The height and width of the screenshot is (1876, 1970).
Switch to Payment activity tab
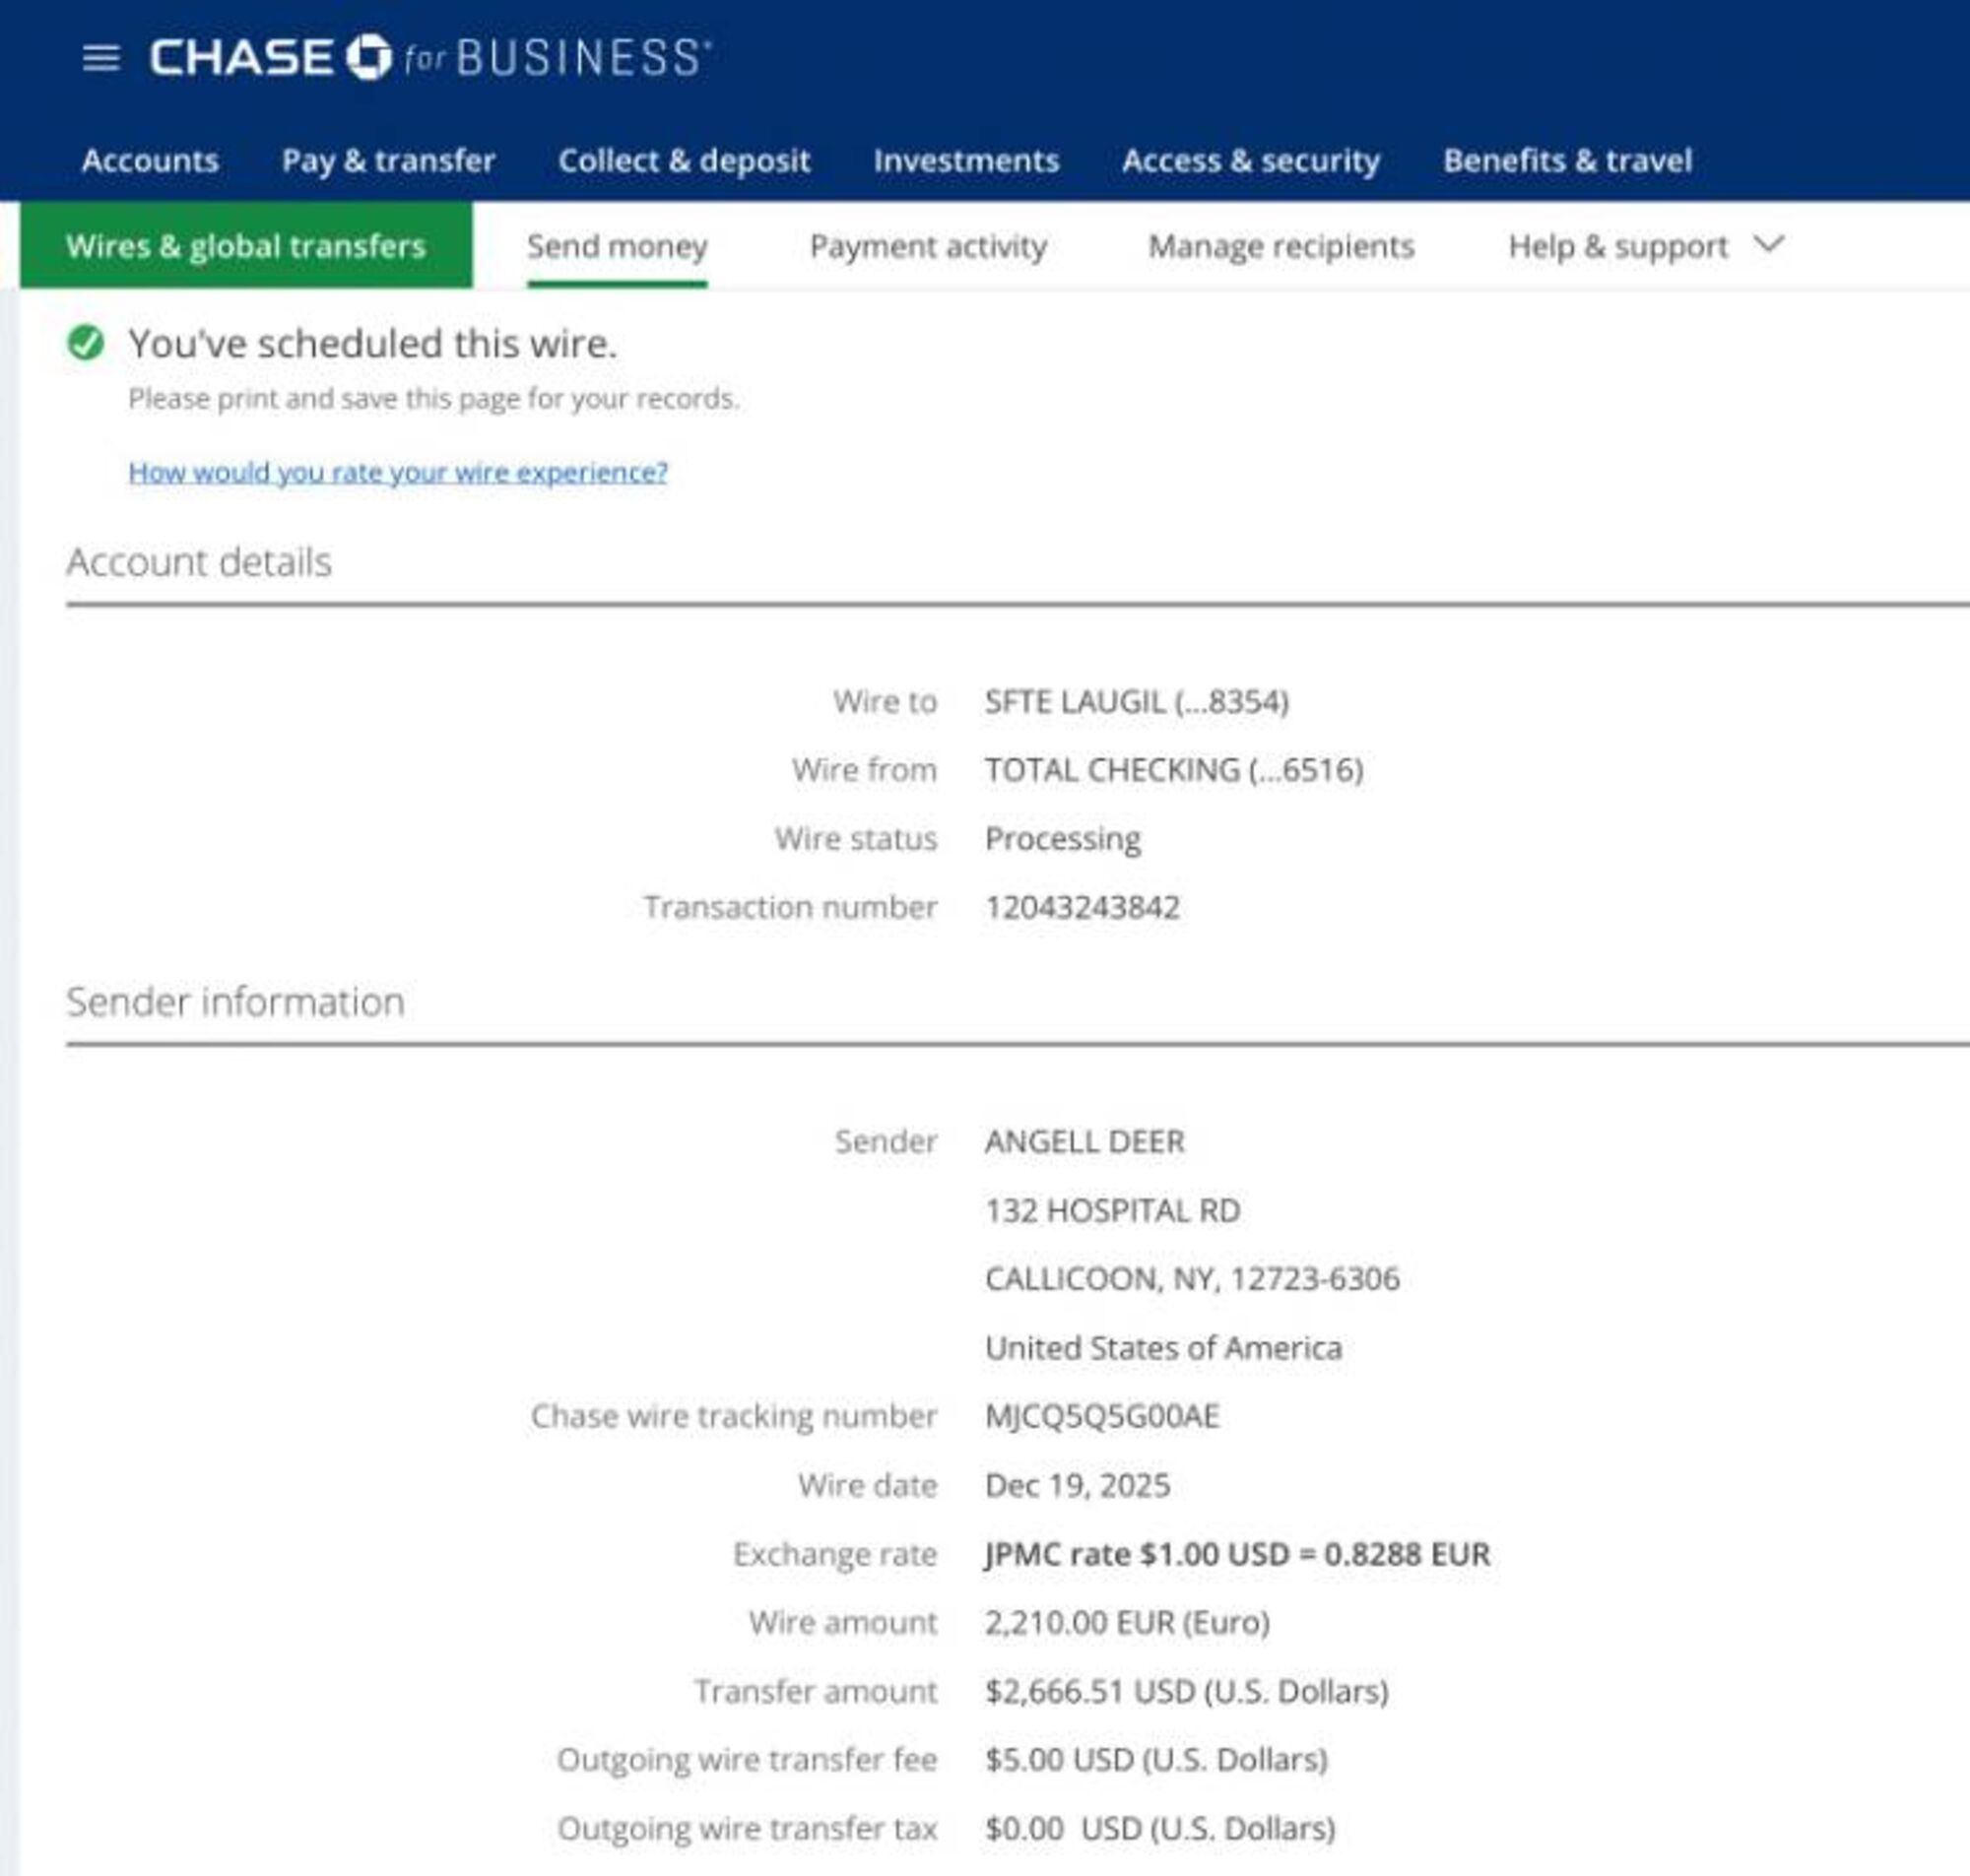point(928,246)
